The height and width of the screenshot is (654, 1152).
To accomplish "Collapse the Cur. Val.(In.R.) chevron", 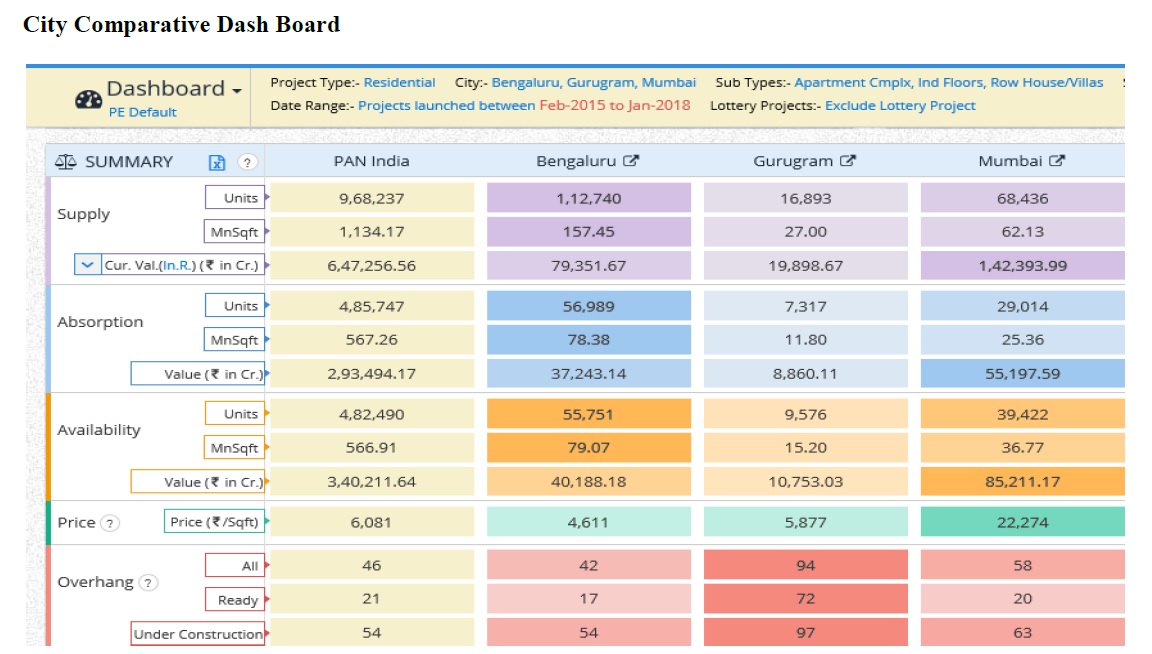I will [x=87, y=265].
